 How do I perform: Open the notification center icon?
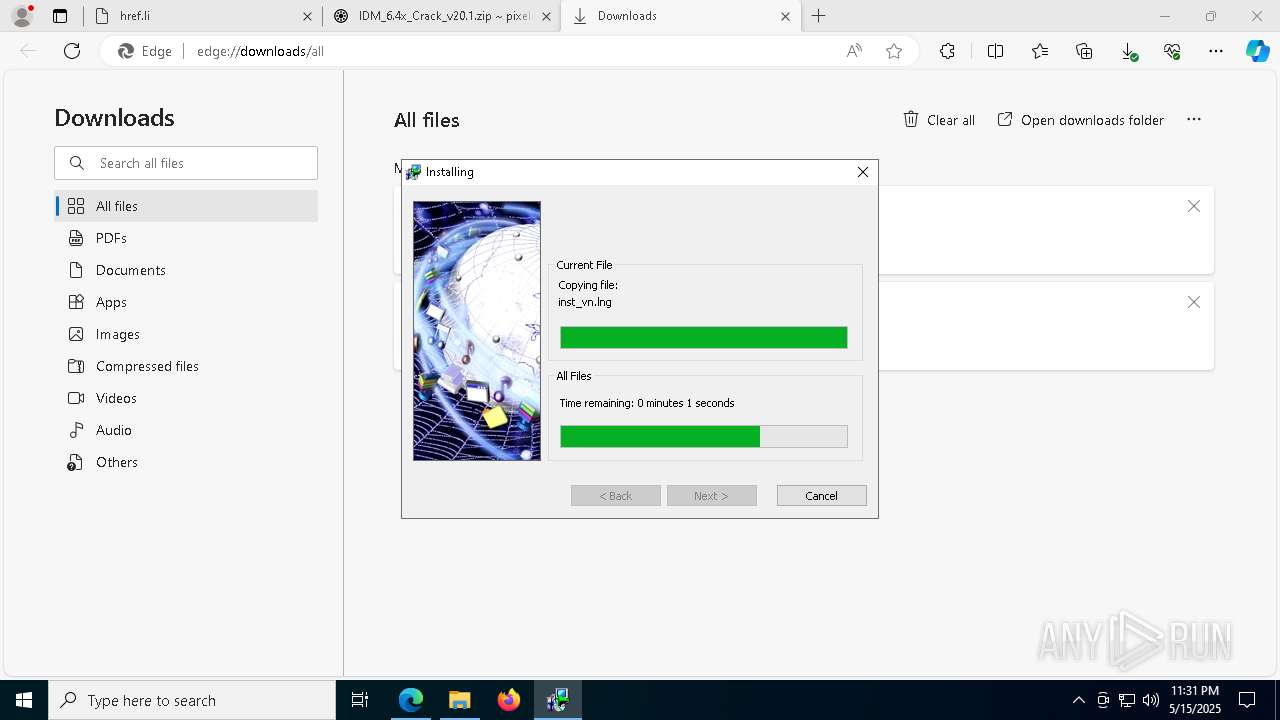coord(1247,700)
